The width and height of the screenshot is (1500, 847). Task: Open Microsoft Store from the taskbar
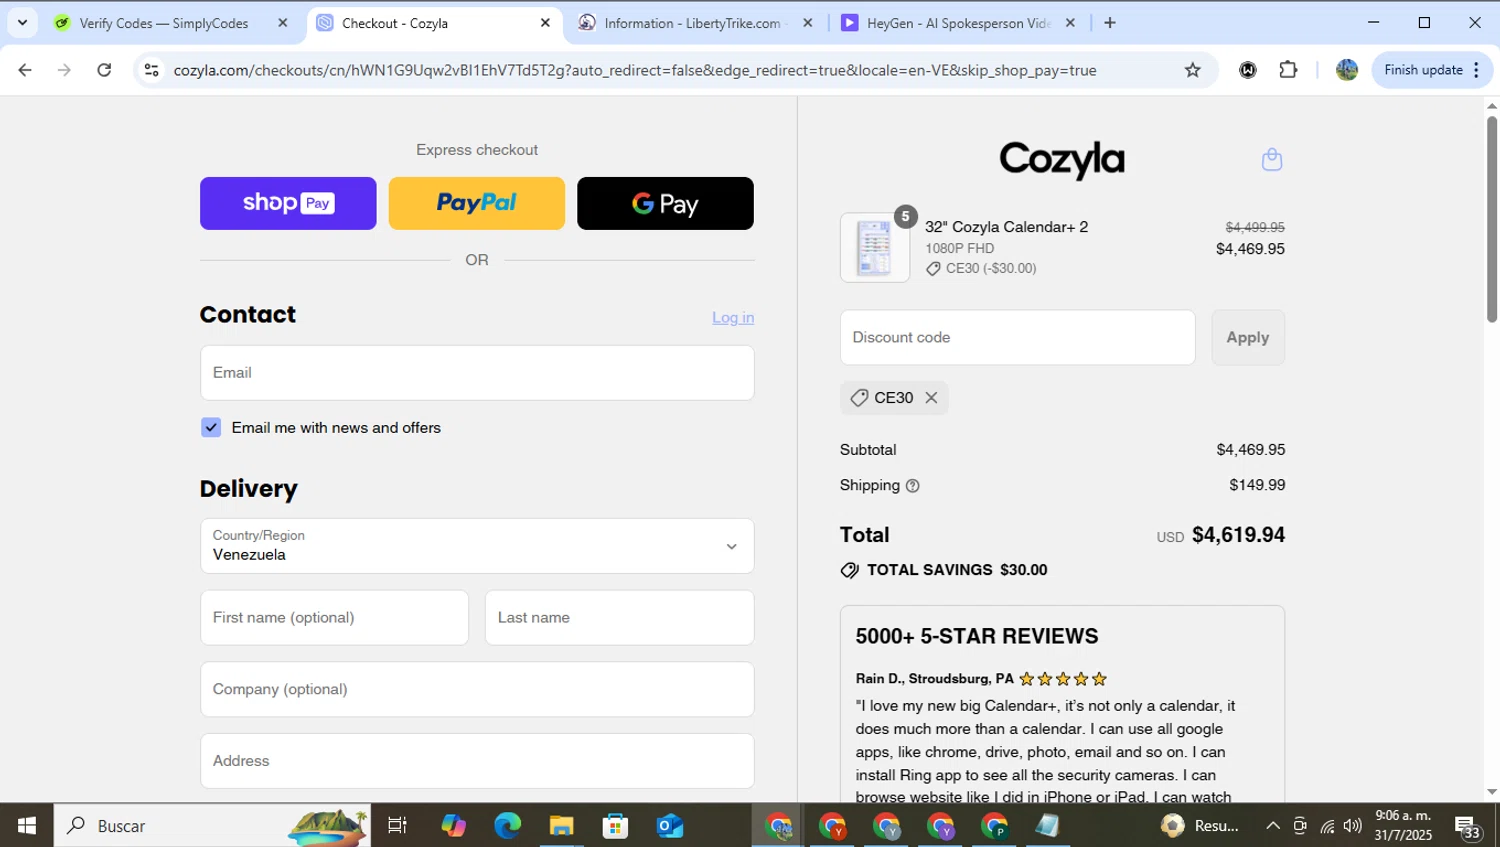615,826
